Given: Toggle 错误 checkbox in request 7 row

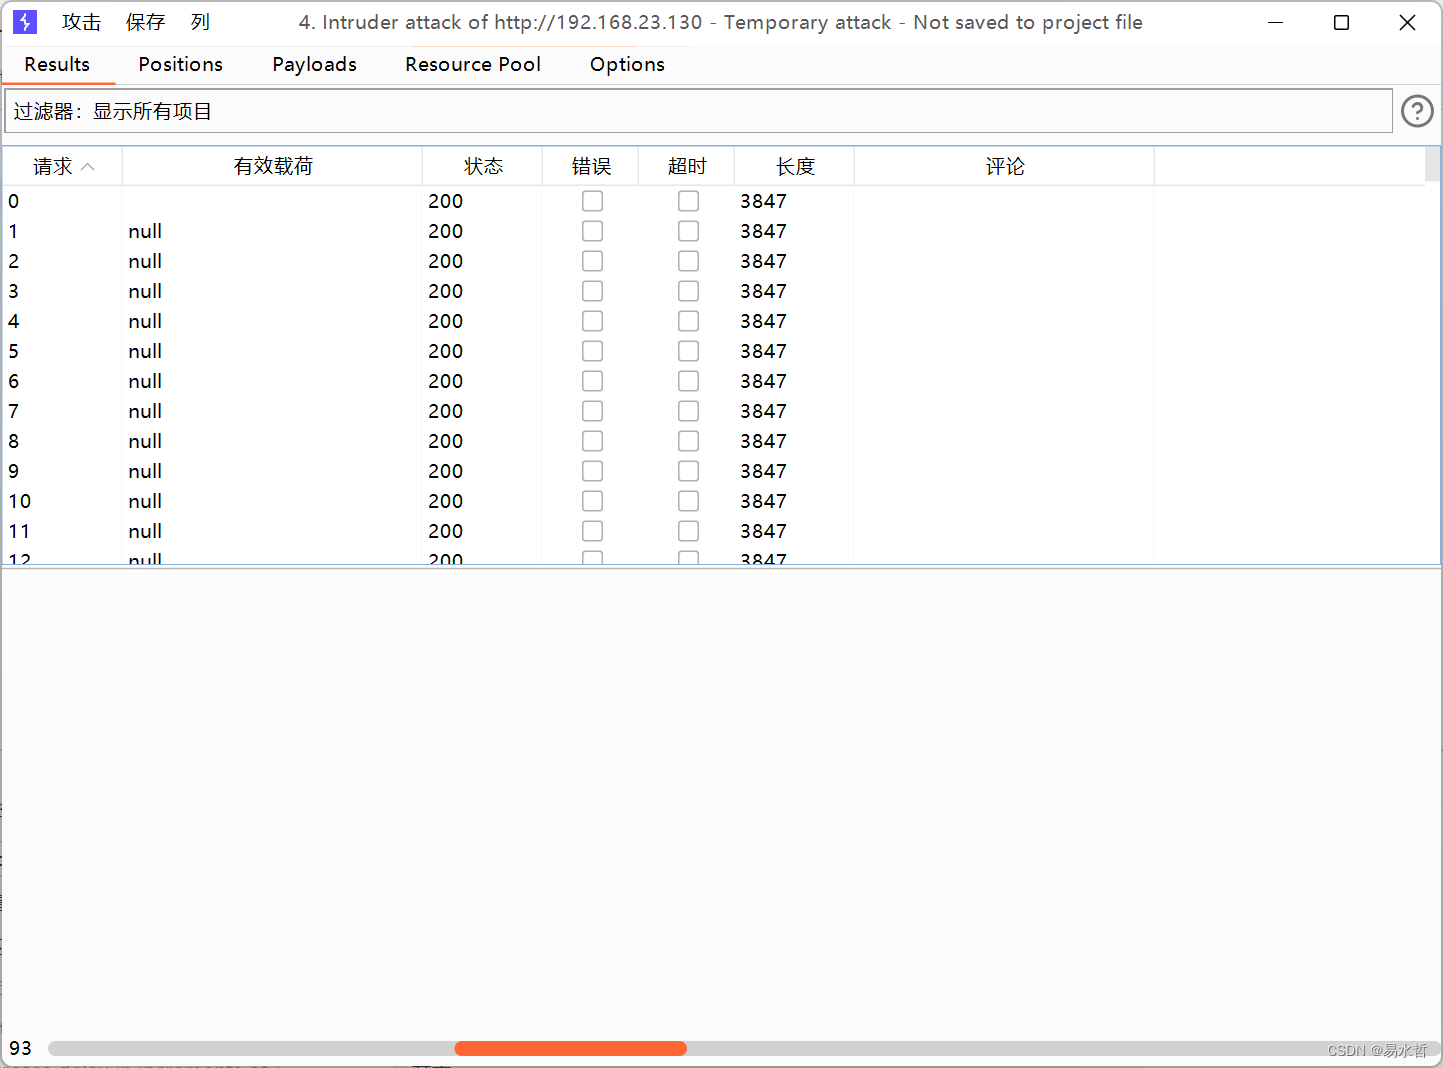Looking at the screenshot, I should pyautogui.click(x=592, y=411).
